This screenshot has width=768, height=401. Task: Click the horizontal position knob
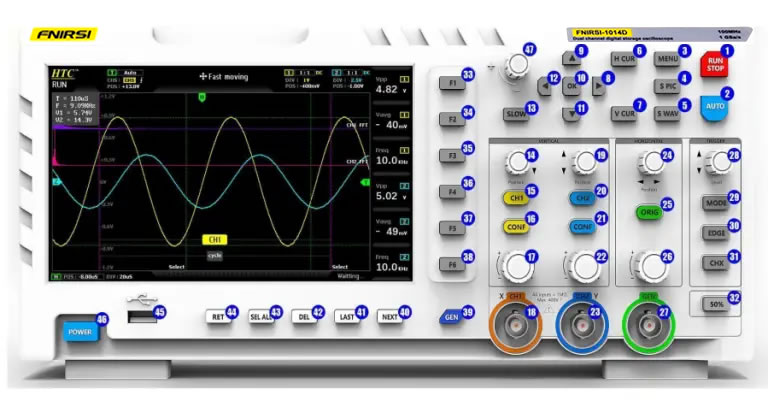[x=651, y=162]
